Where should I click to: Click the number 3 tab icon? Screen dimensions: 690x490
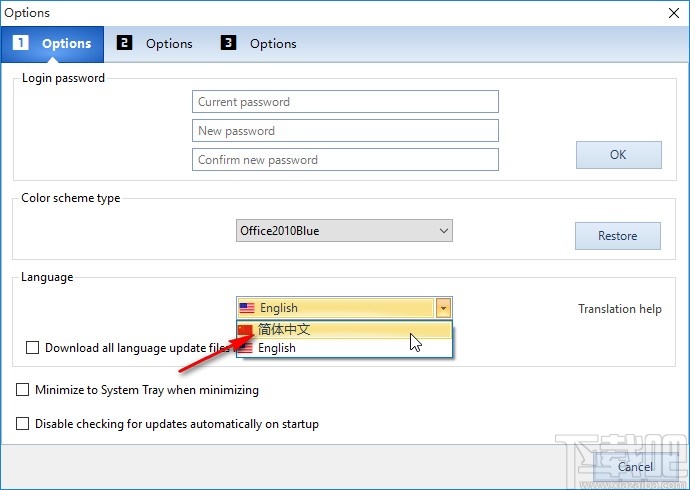click(x=229, y=43)
